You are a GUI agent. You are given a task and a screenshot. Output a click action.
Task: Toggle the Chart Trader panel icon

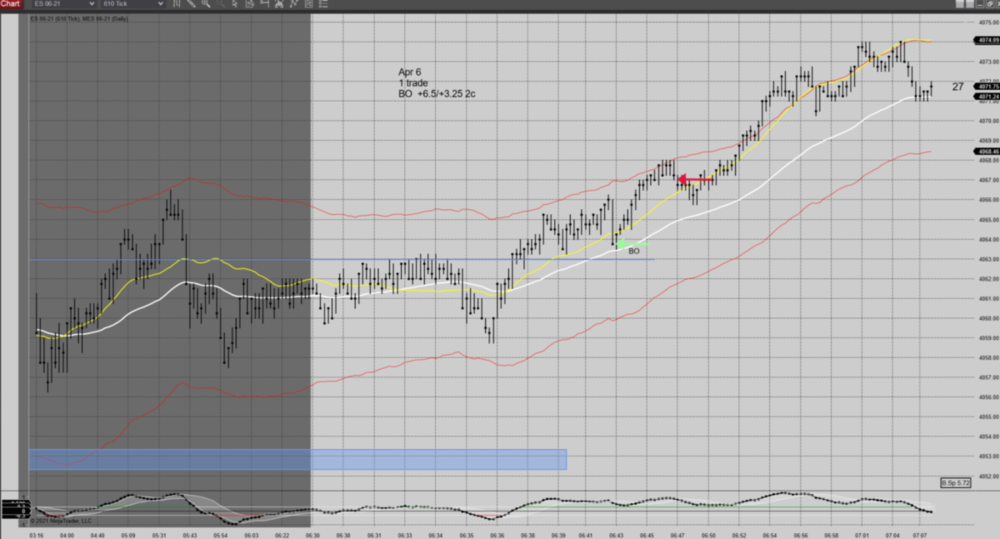264,4
